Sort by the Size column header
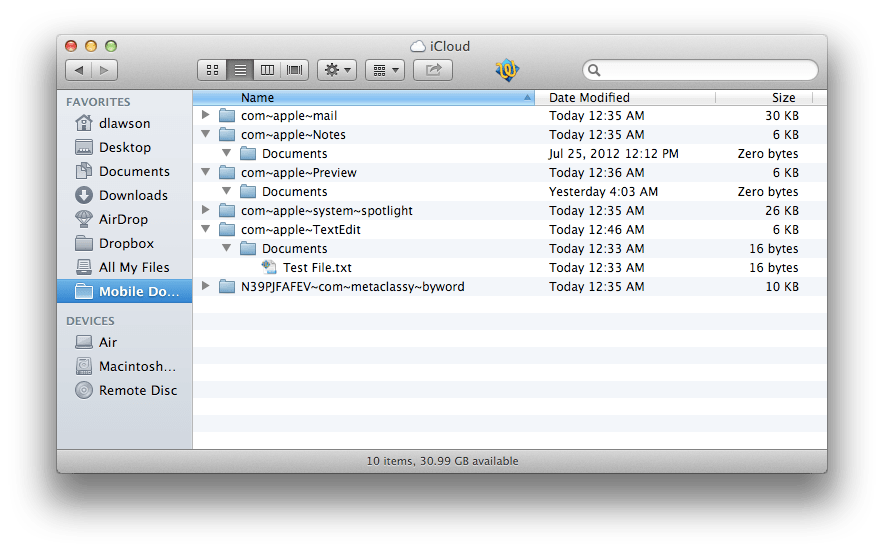Viewport: 884px width, 552px height. 764,98
